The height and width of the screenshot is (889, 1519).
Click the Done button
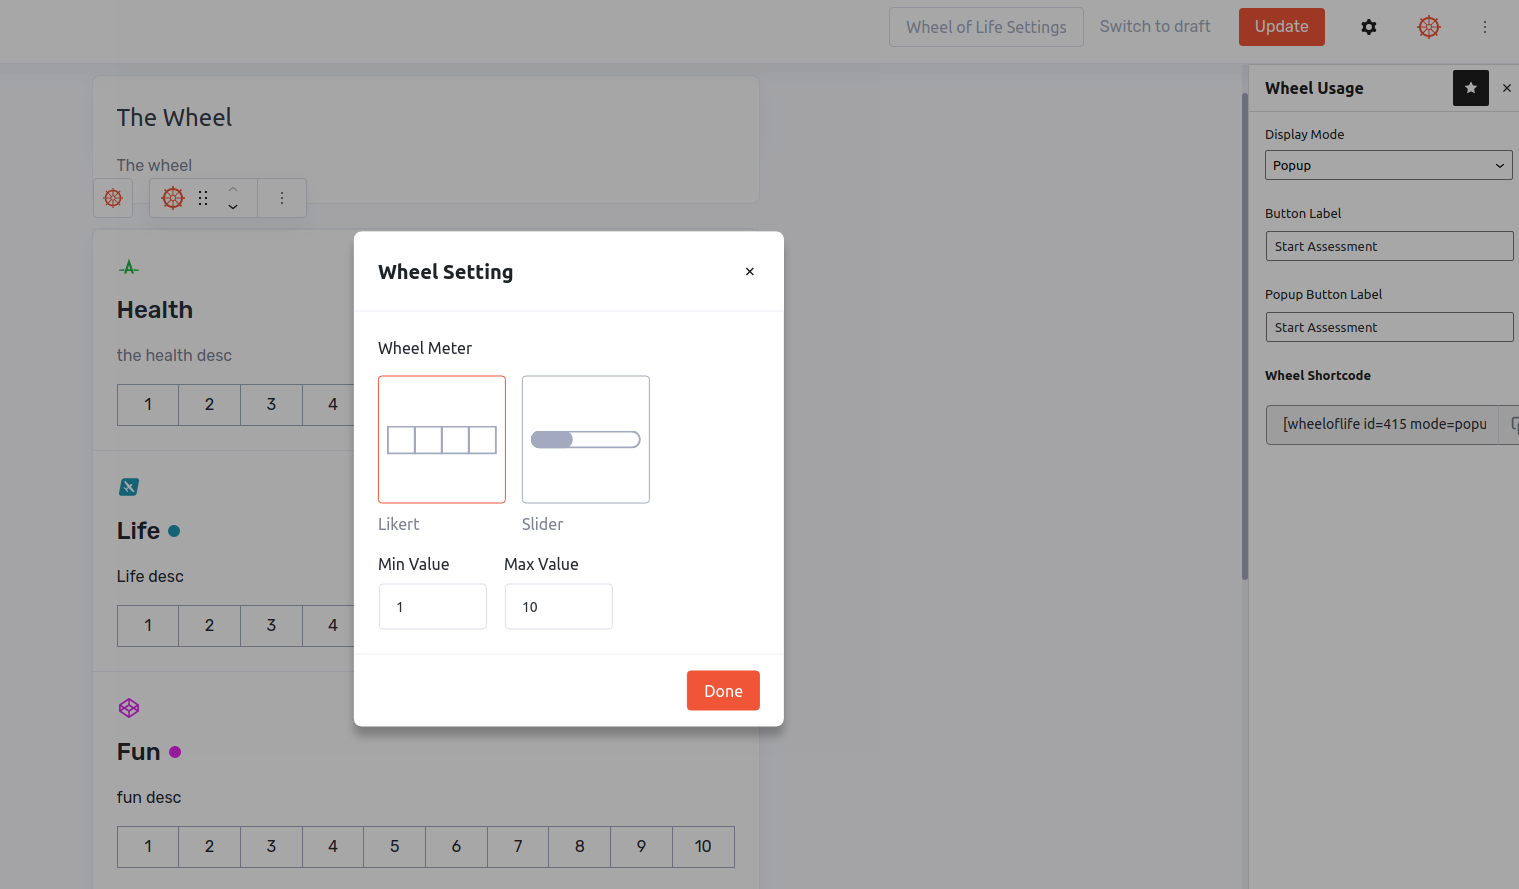tap(723, 691)
